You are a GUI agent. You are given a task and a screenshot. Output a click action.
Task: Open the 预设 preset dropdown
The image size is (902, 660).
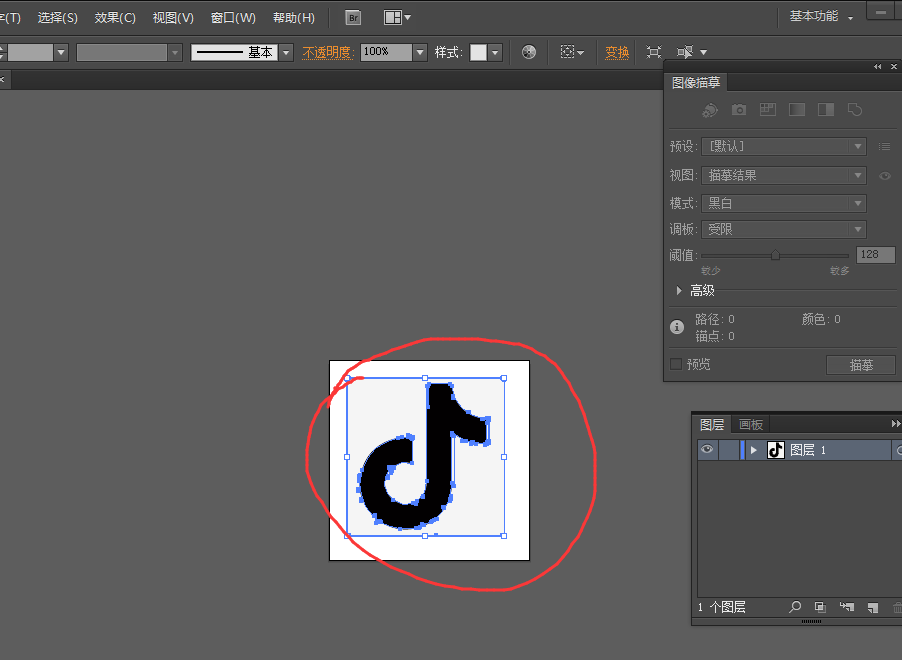(x=784, y=146)
